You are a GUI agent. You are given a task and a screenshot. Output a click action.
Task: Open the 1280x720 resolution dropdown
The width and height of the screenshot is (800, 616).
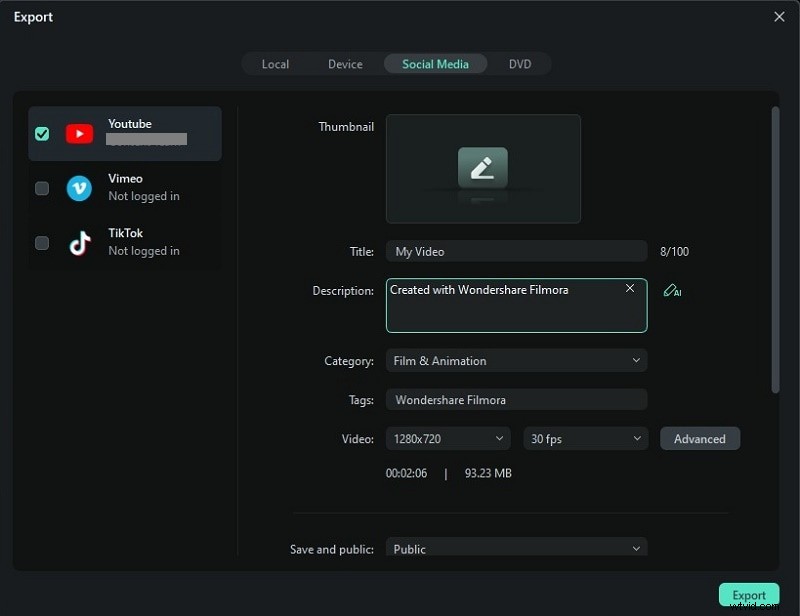(x=447, y=438)
